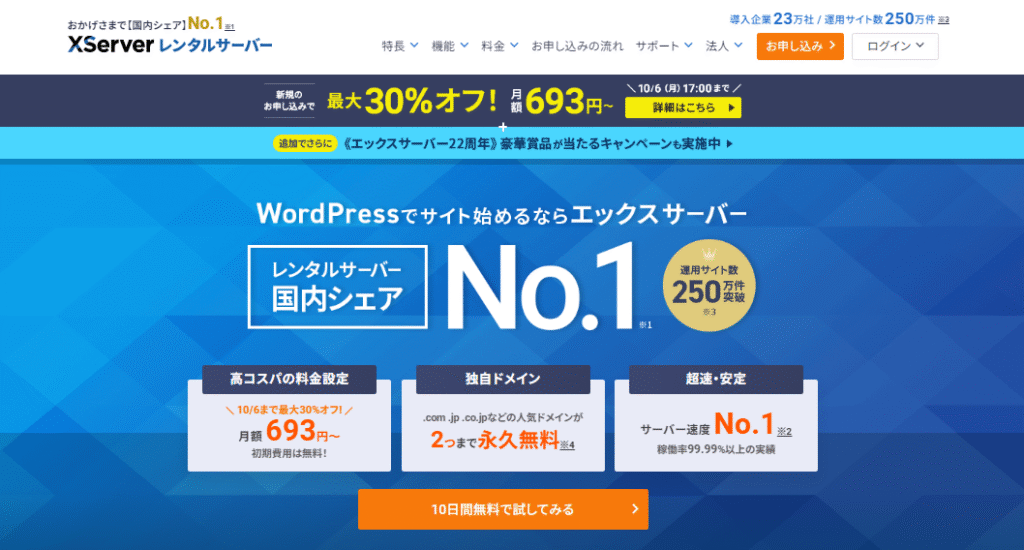Start the 10日間無料で試してみる trial

click(x=503, y=509)
